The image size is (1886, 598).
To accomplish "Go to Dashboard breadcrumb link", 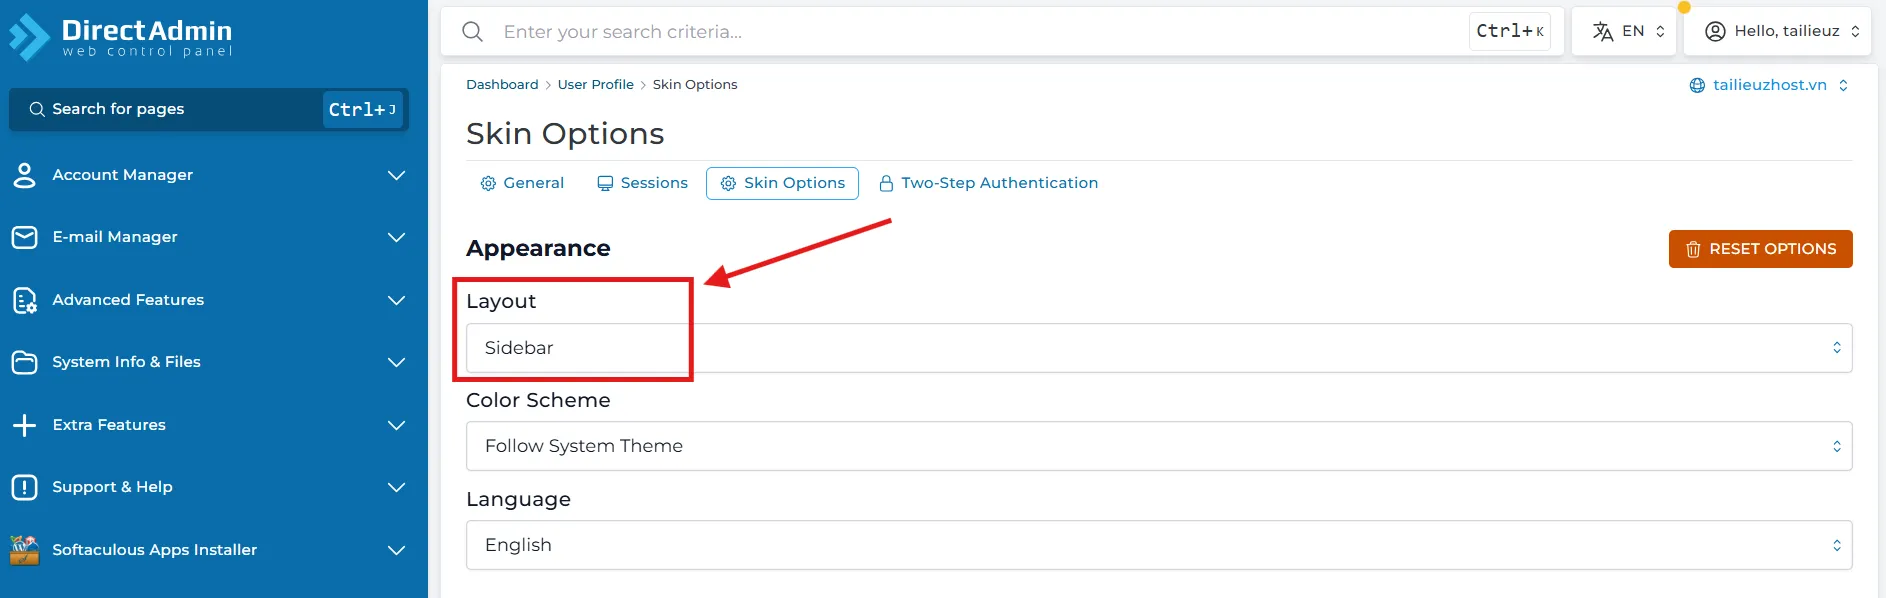I will 502,85.
